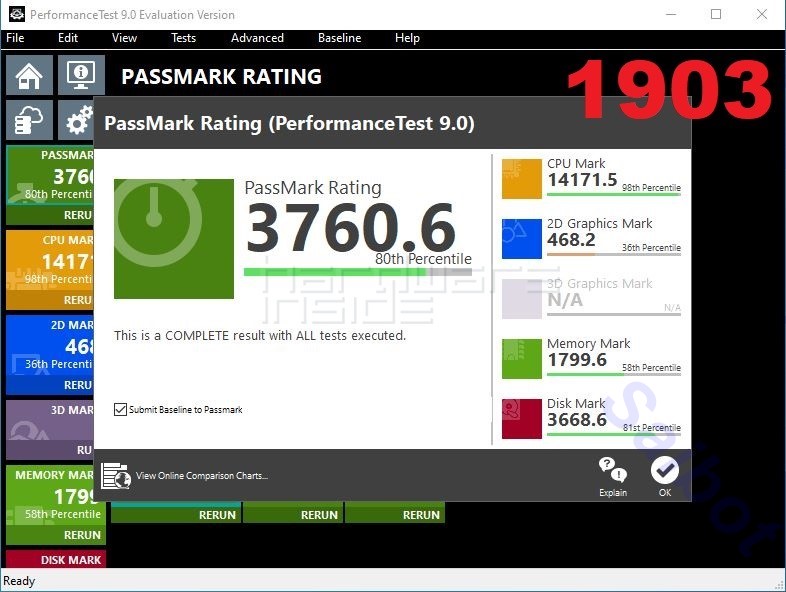Open View Online Comparison Charts link
Viewport: 786px width, 592px height.
(201, 476)
